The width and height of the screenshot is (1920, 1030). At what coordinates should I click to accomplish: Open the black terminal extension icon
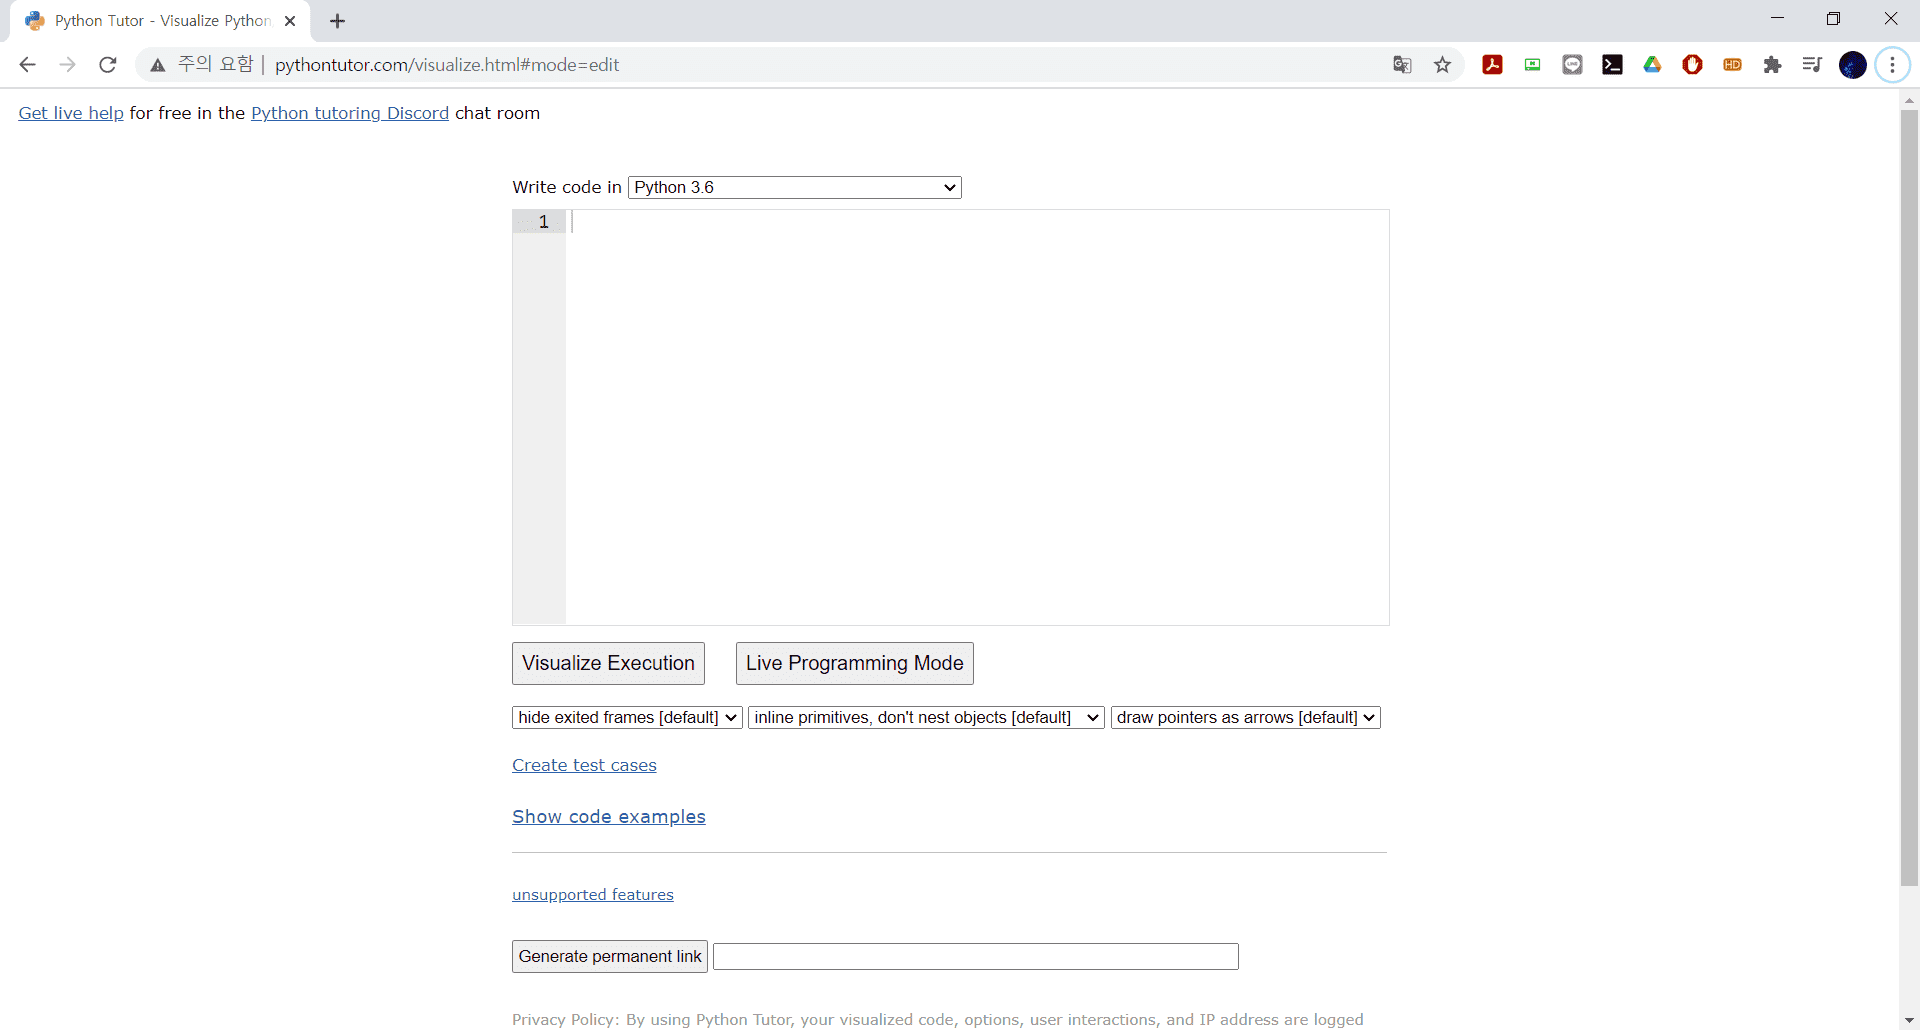click(x=1612, y=65)
